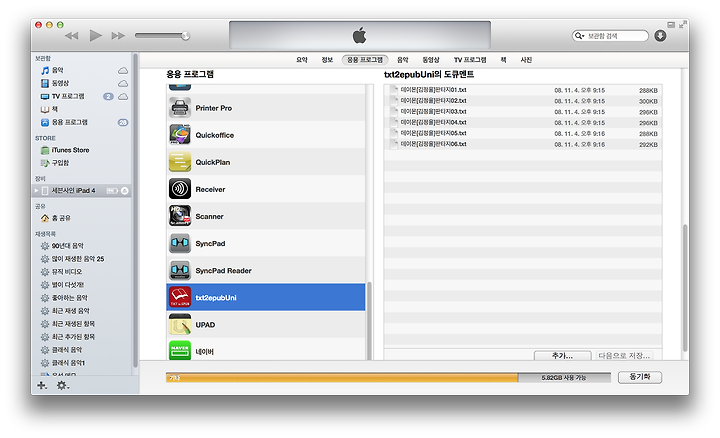Select QuickPlan app
The image size is (720, 438).
pos(266,162)
